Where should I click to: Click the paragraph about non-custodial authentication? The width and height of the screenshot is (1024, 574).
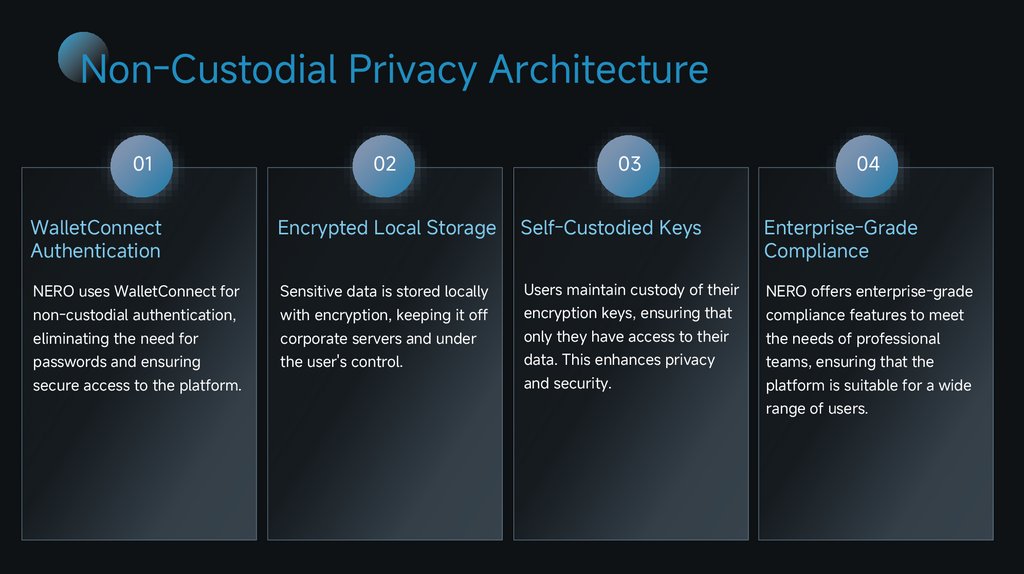138,338
